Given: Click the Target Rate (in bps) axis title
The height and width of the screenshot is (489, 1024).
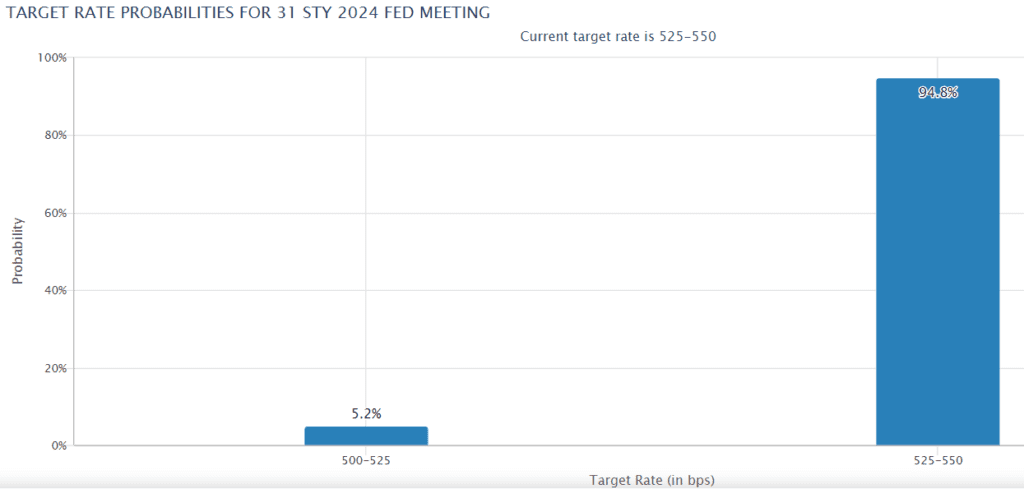Looking at the screenshot, I should point(652,480).
